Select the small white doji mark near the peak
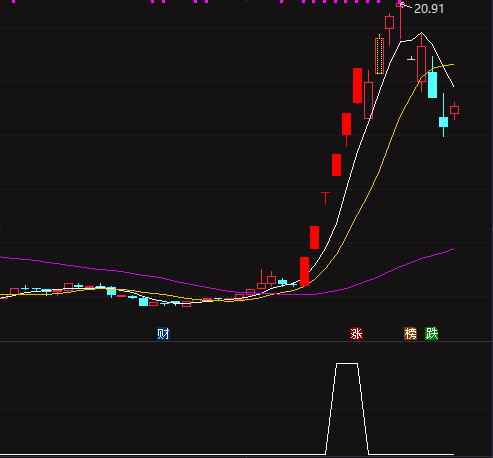 (x=411, y=59)
